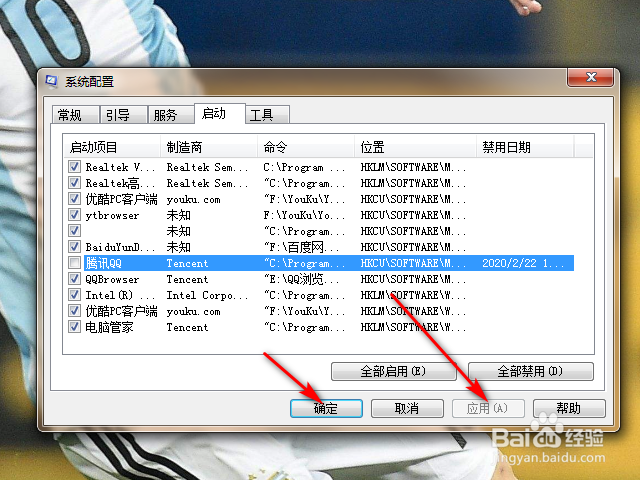Close the 系统配置 dialog window

(x=591, y=77)
